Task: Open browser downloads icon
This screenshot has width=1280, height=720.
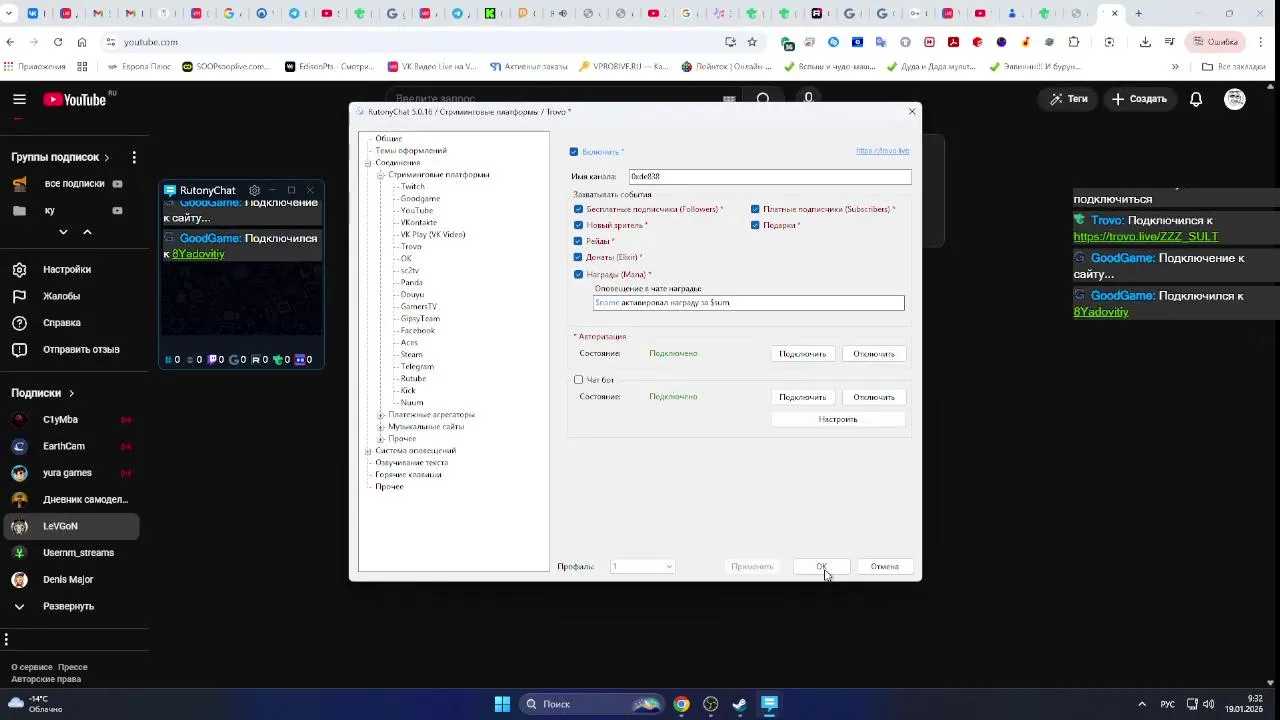Action: (x=1145, y=42)
